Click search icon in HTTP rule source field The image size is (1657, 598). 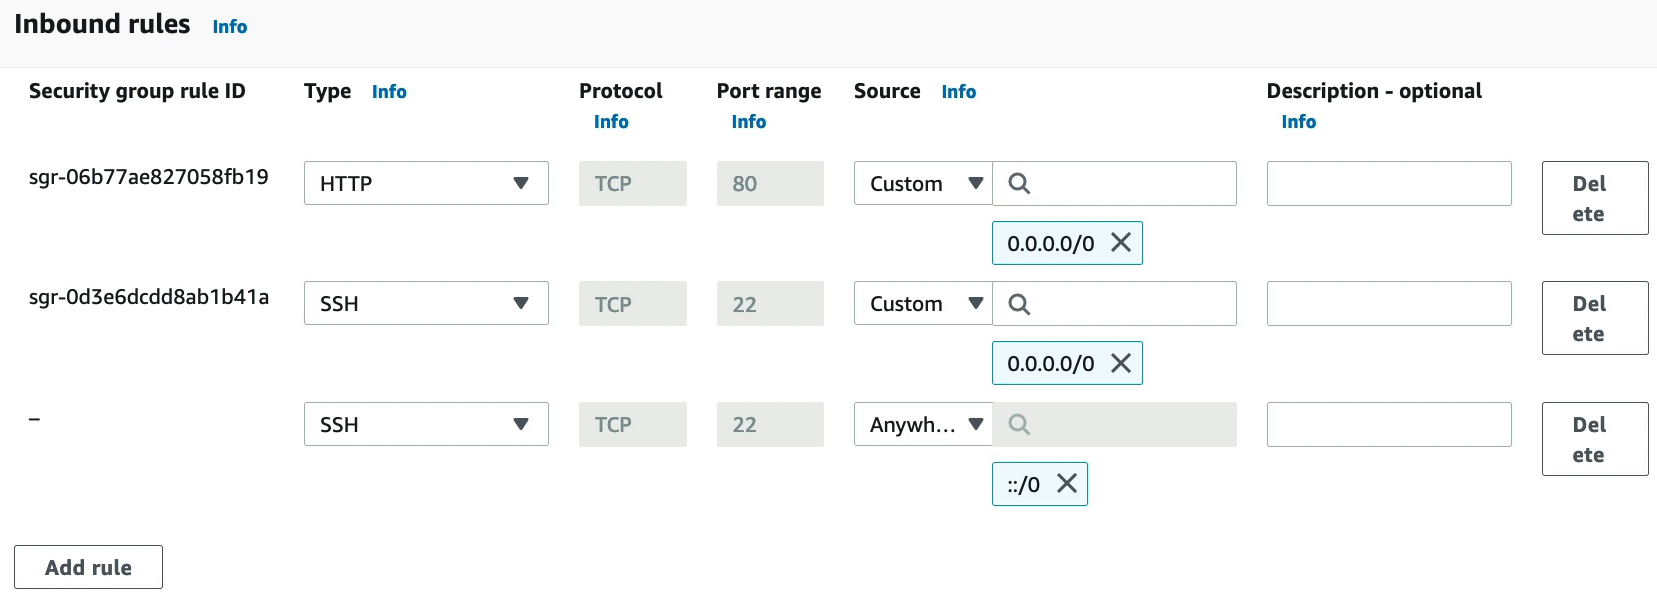[x=1019, y=184]
